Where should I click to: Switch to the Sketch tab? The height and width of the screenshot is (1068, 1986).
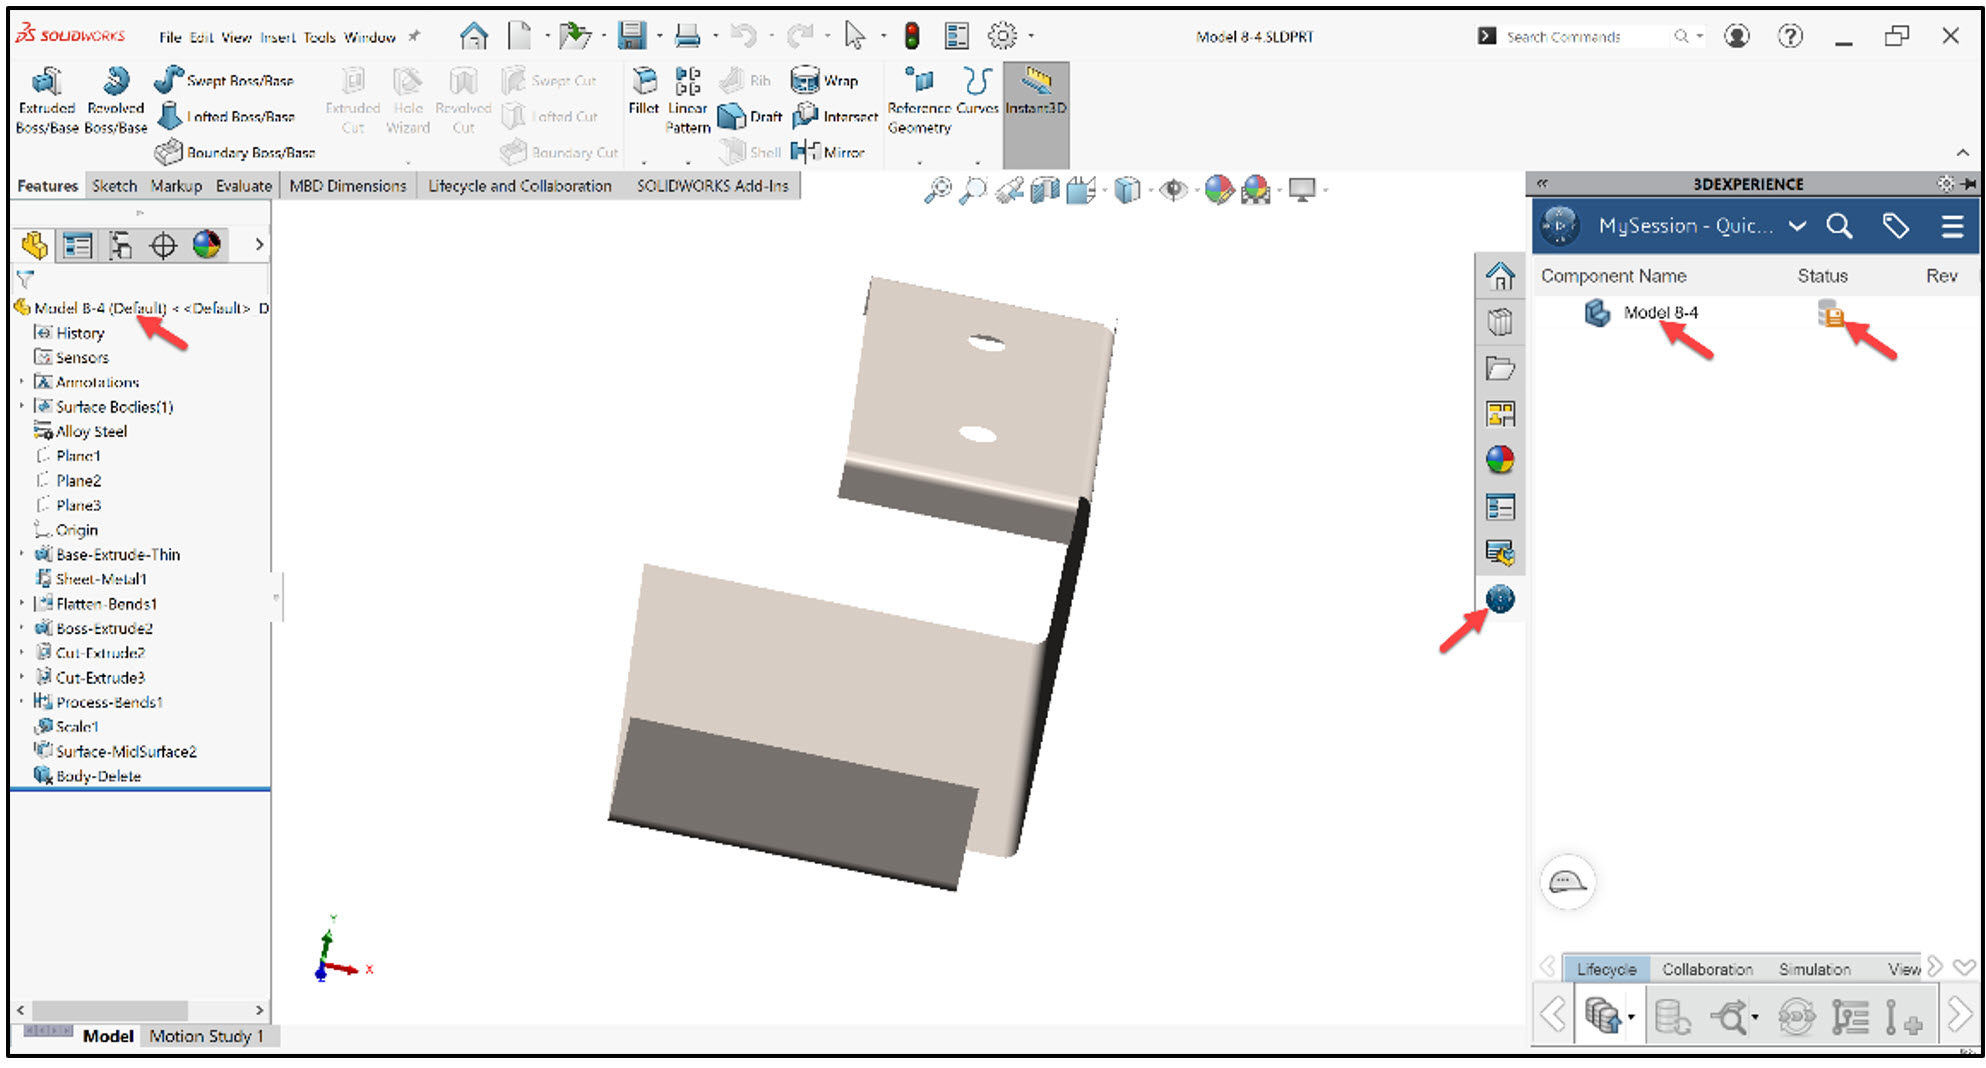coord(113,185)
